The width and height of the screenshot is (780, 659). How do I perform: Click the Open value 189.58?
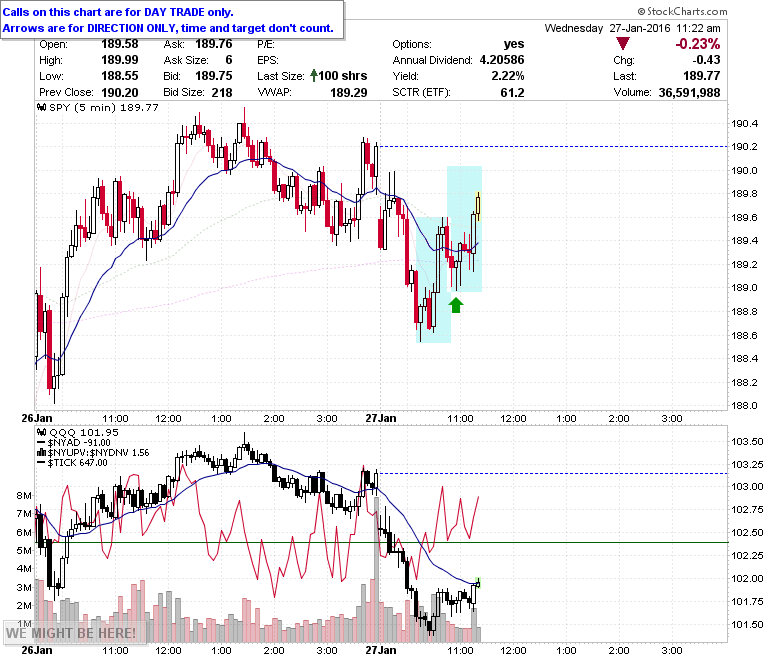point(120,44)
